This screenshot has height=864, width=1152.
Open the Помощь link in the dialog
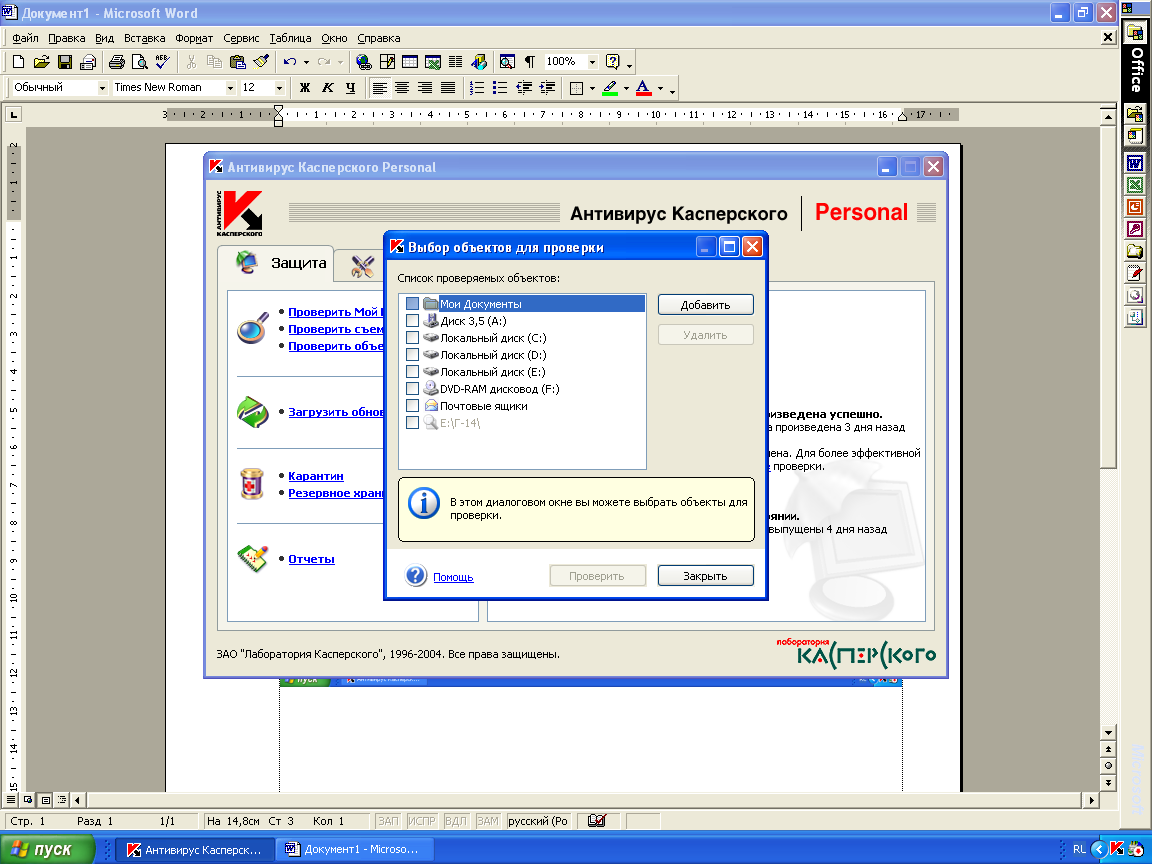point(453,577)
